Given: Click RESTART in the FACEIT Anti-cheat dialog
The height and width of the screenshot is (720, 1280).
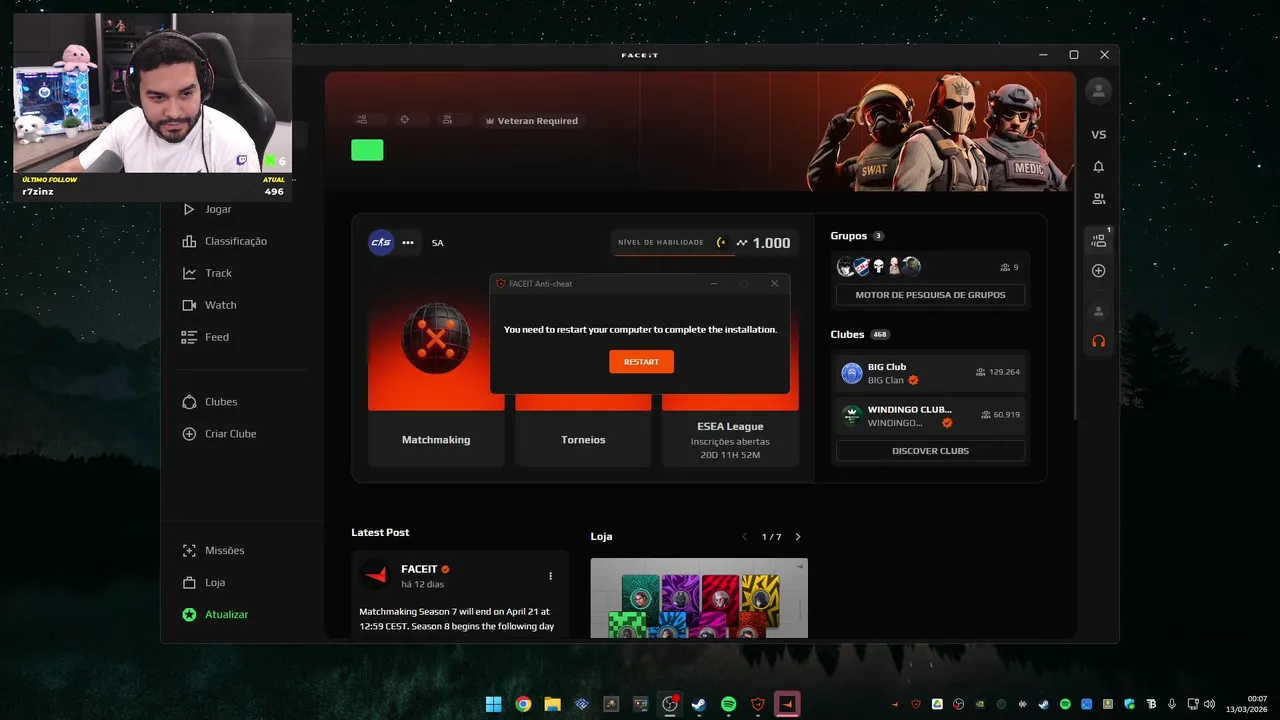Looking at the screenshot, I should pos(641,361).
